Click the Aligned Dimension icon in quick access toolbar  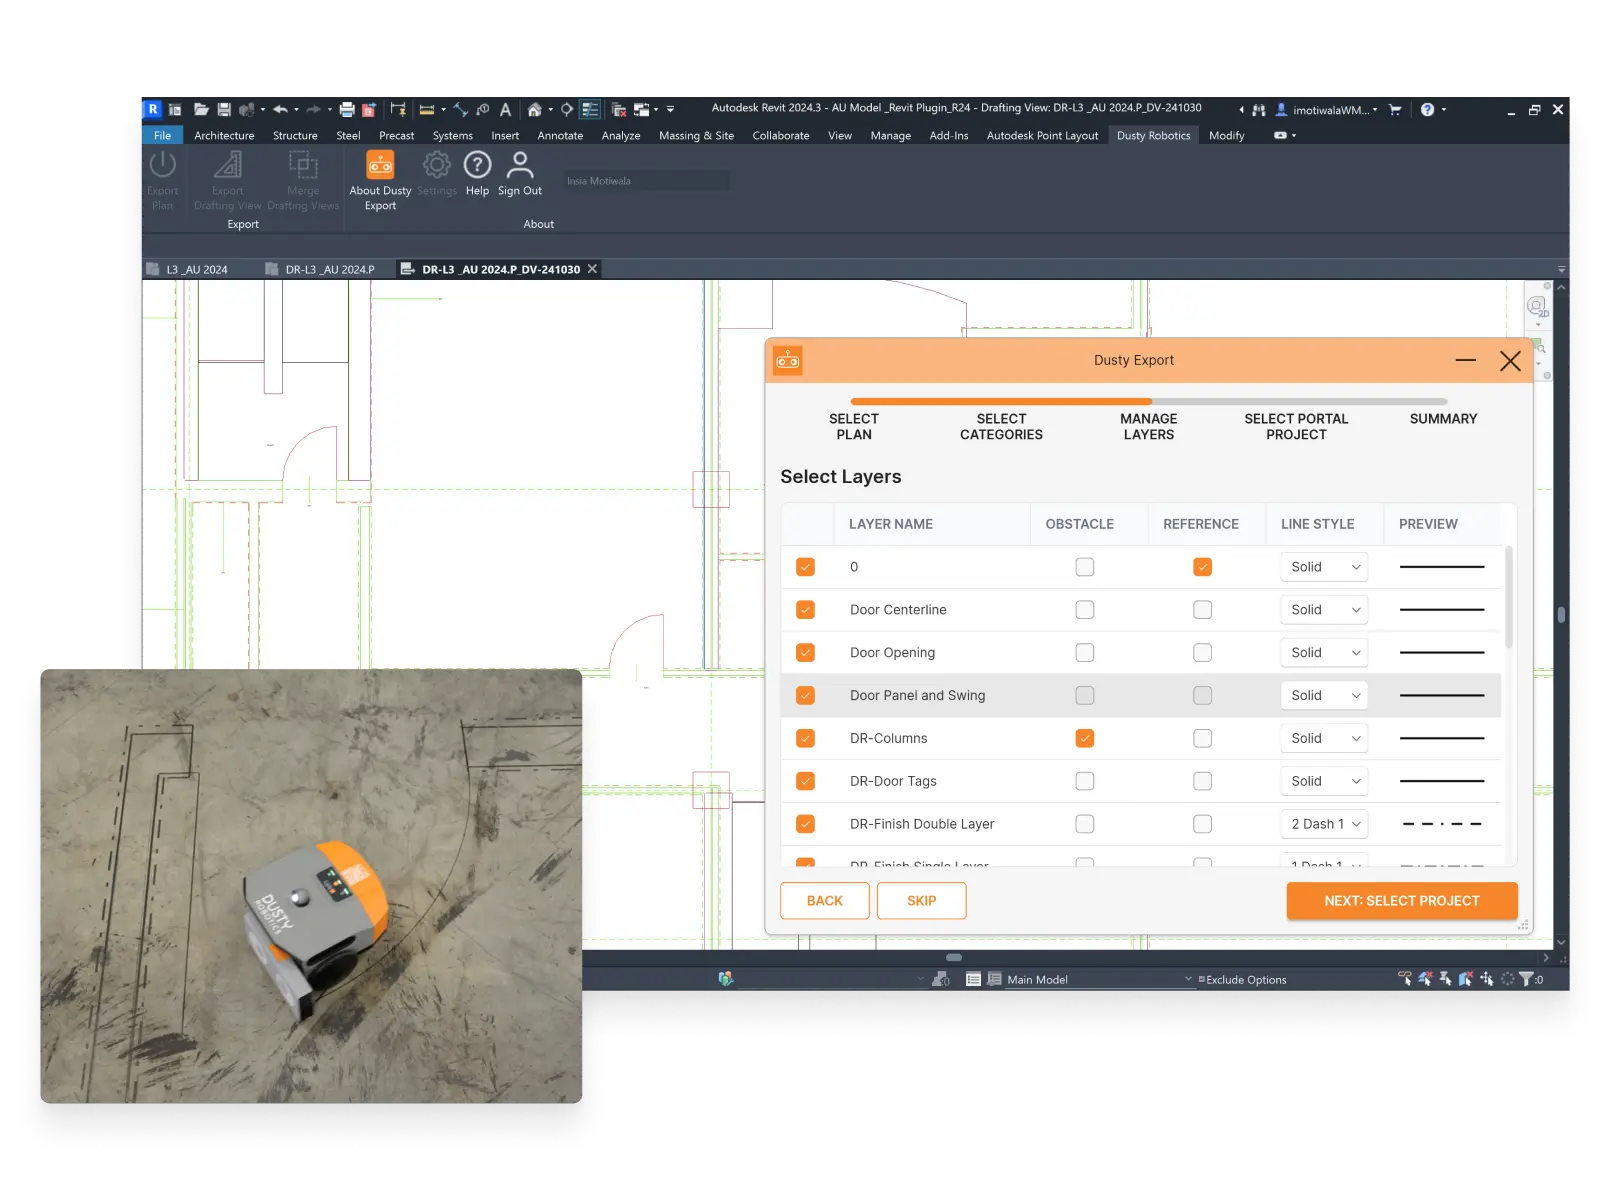pyautogui.click(x=461, y=110)
